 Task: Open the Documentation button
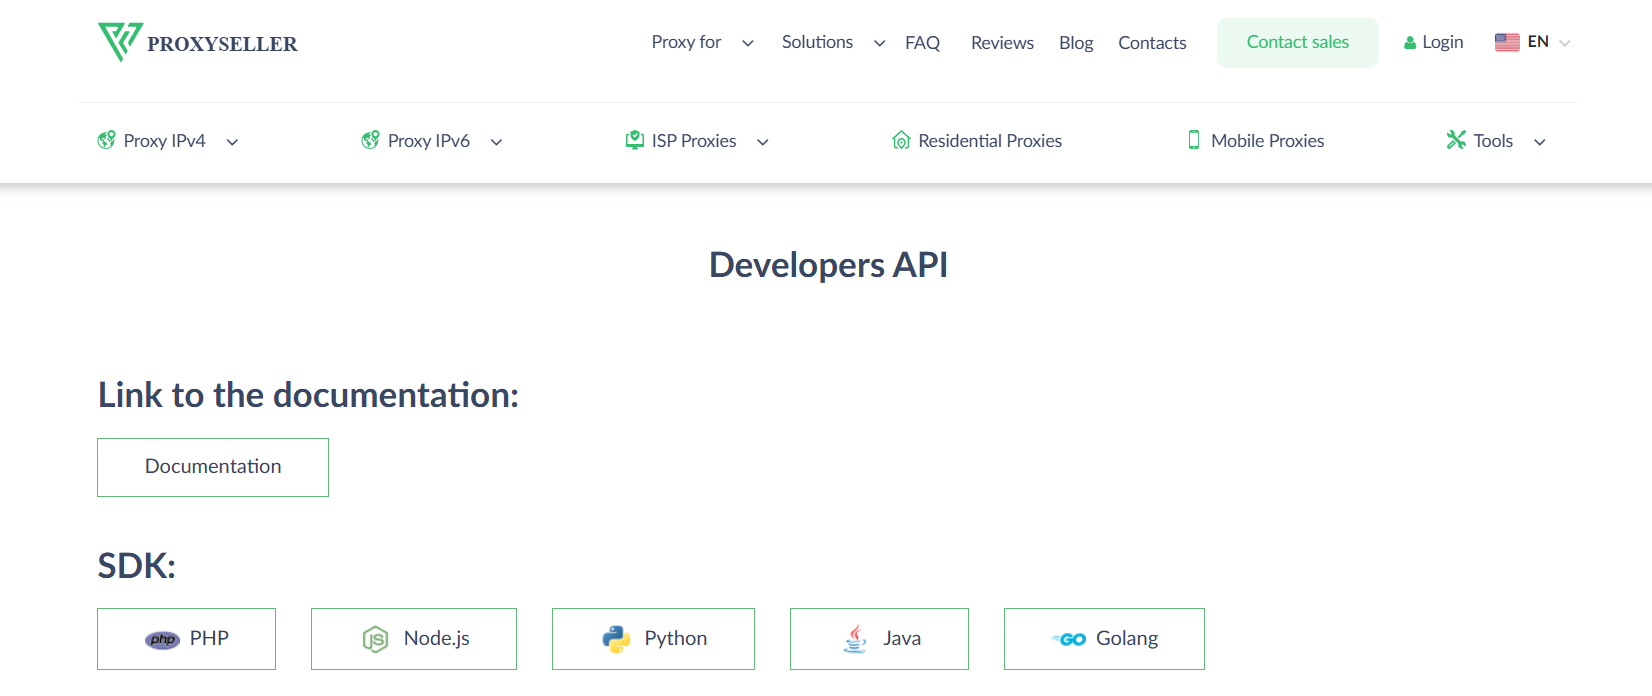coord(213,467)
